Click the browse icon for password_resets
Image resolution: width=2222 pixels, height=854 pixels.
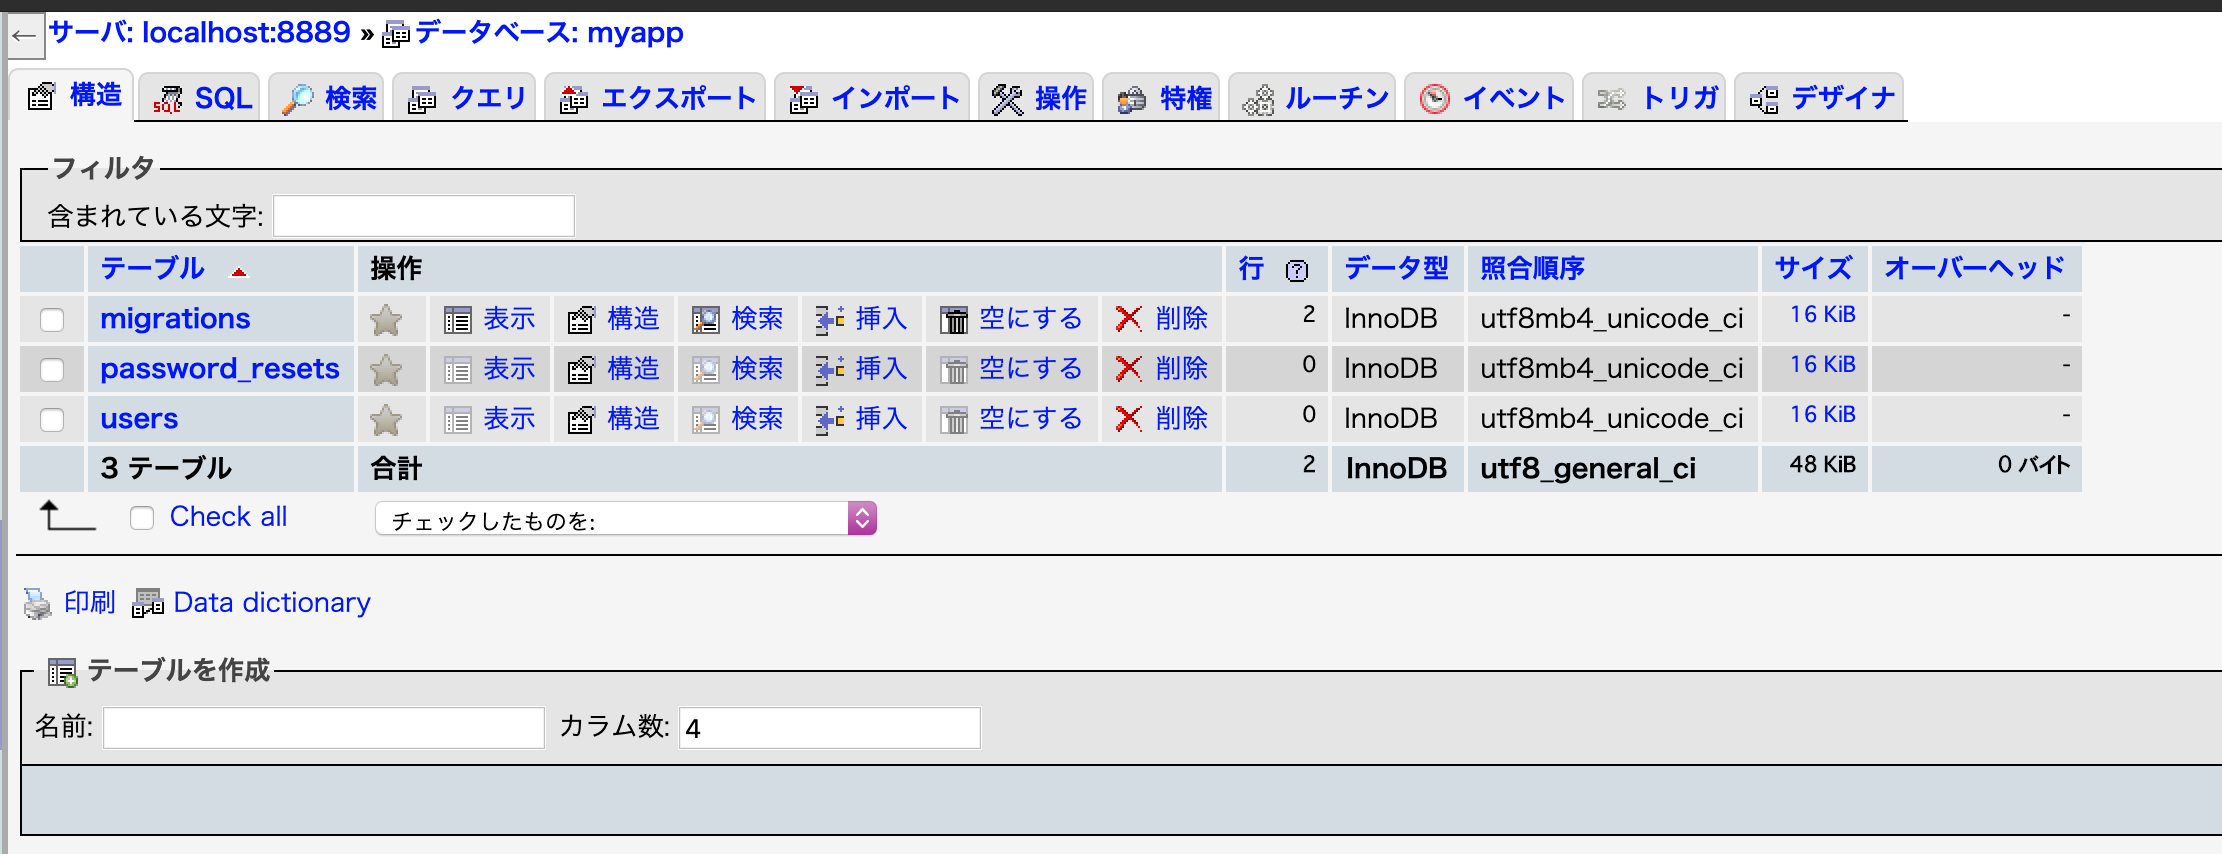(458, 370)
